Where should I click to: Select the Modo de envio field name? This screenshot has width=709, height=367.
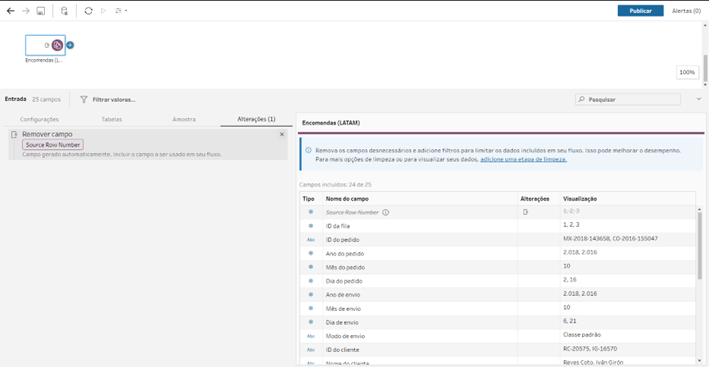345,336
